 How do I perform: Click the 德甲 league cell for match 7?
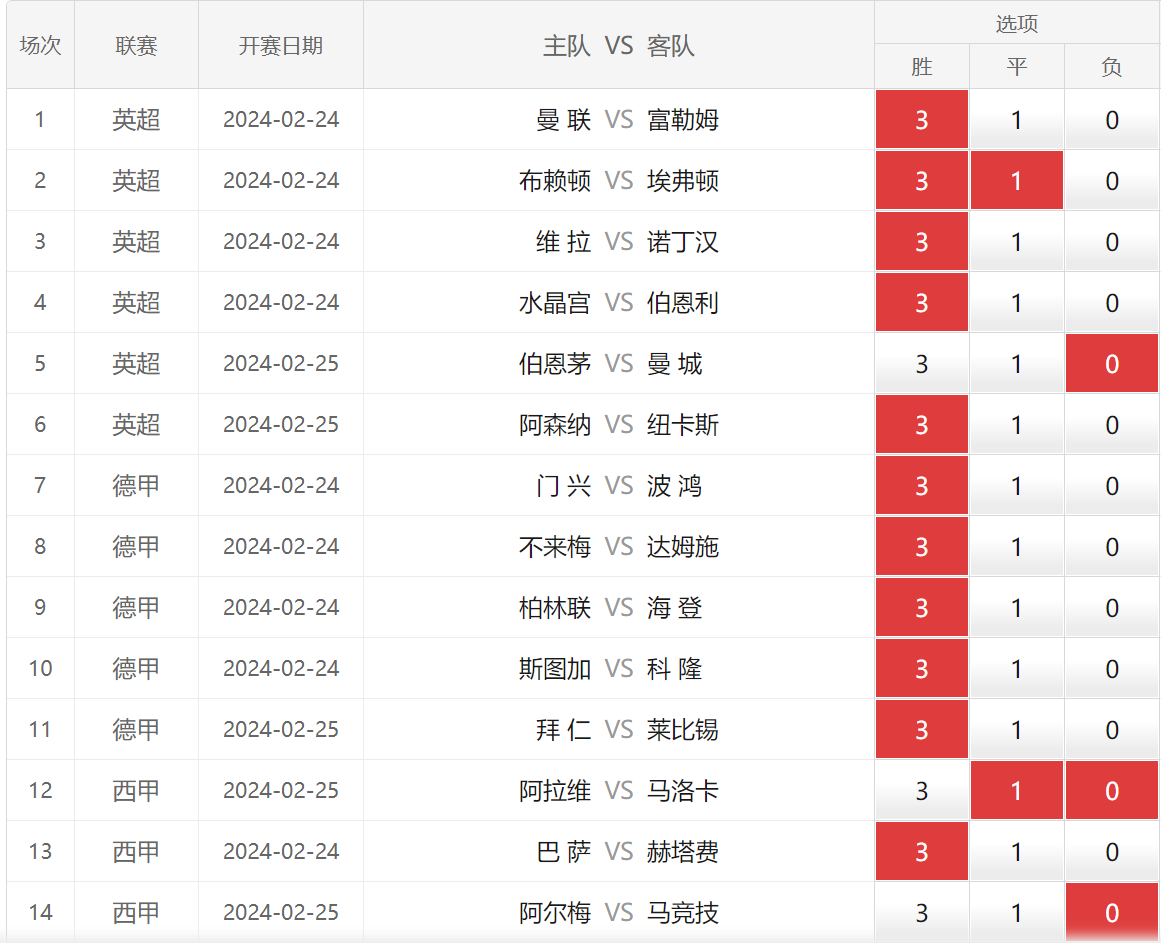(136, 486)
